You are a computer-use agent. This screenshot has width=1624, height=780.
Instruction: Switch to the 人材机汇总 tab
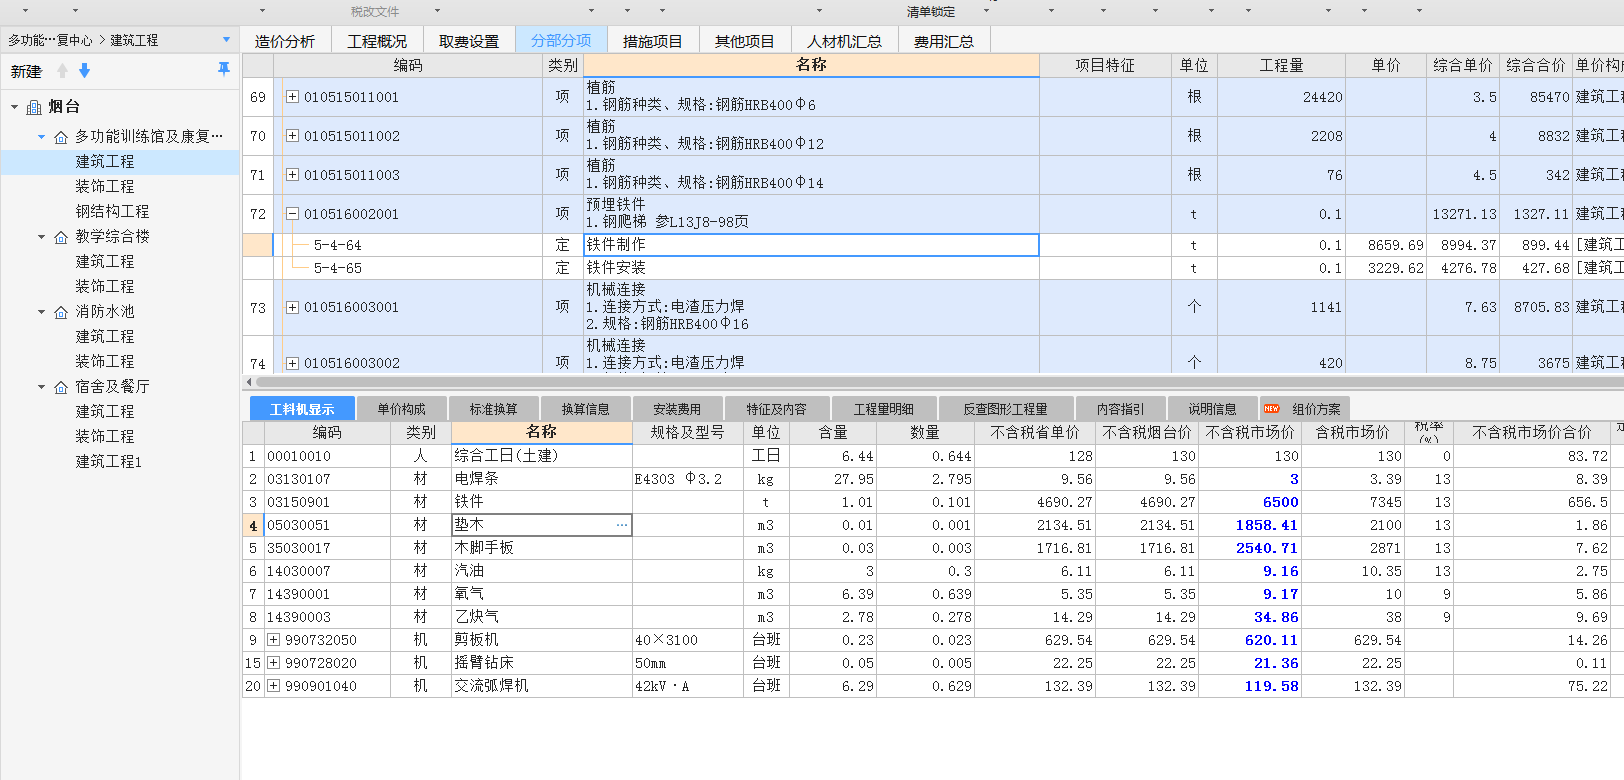click(x=845, y=41)
